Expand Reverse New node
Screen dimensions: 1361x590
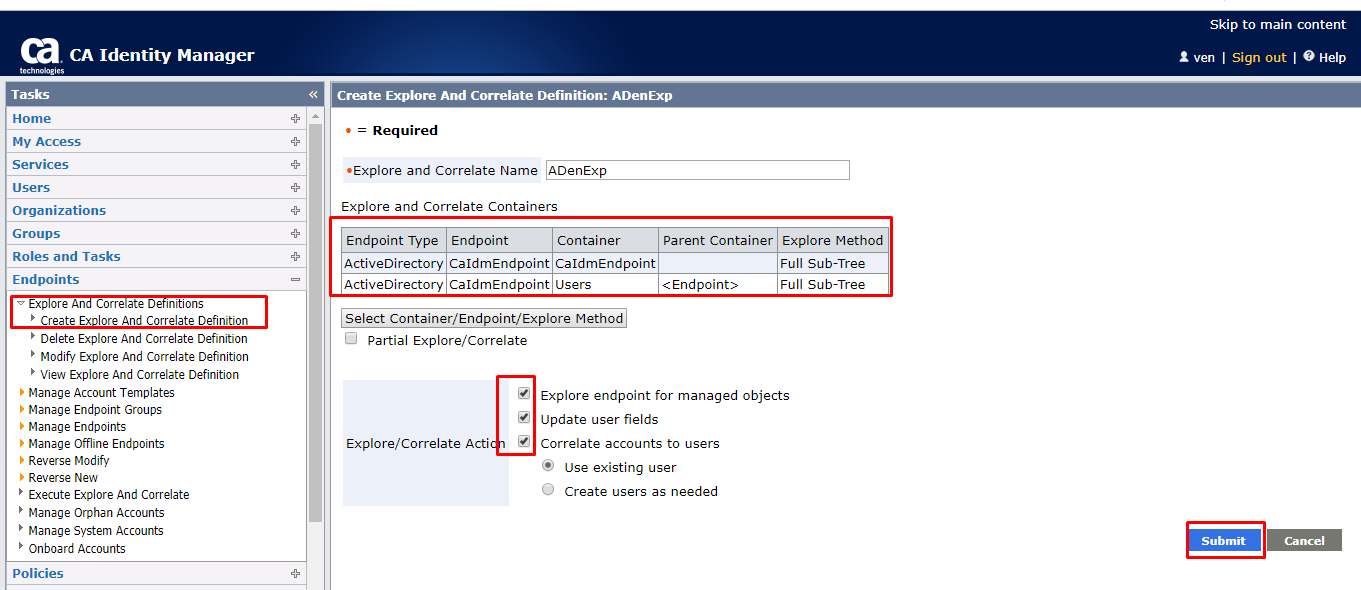21,477
